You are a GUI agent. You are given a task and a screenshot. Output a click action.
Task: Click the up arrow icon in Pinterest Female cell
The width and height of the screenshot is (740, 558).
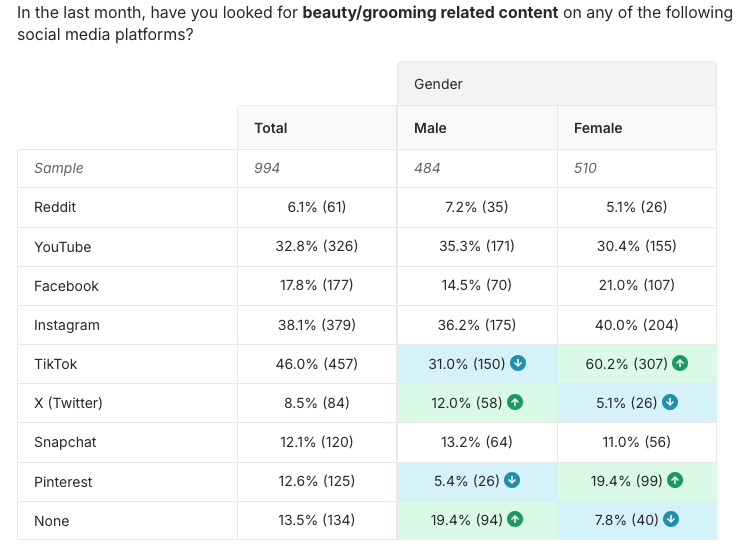coord(675,481)
